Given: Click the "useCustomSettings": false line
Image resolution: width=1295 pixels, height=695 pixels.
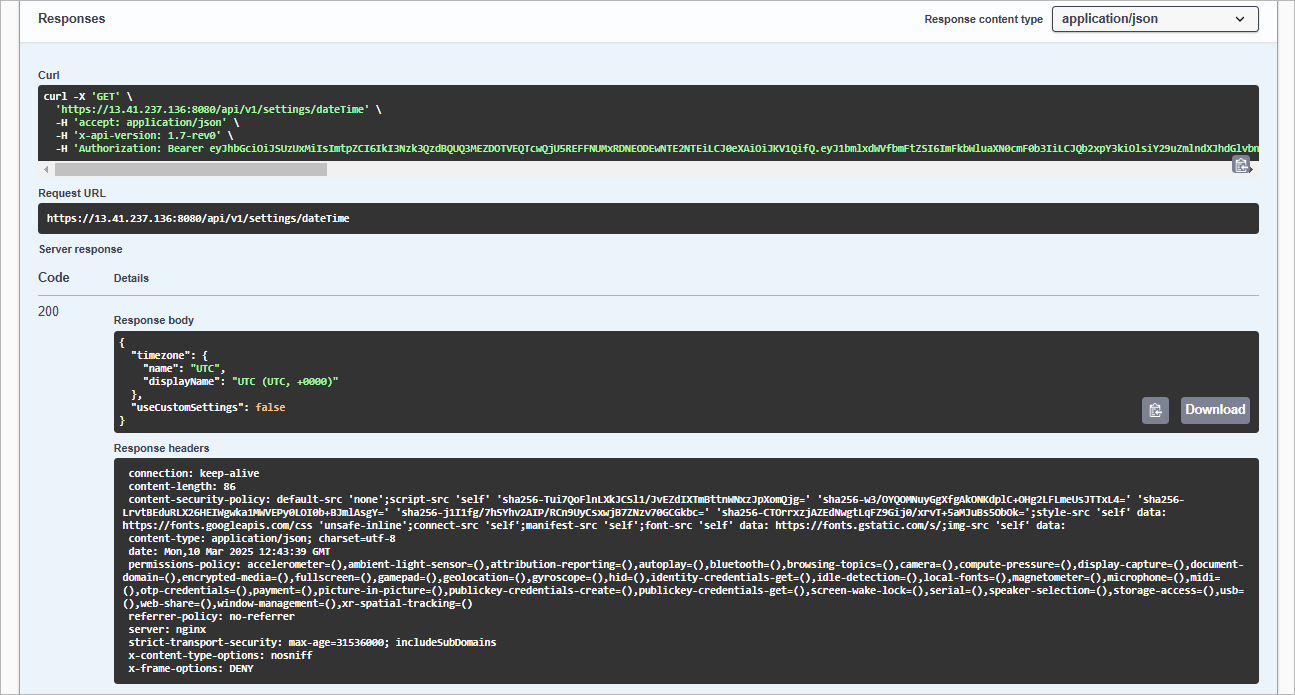Looking at the screenshot, I should (x=208, y=407).
